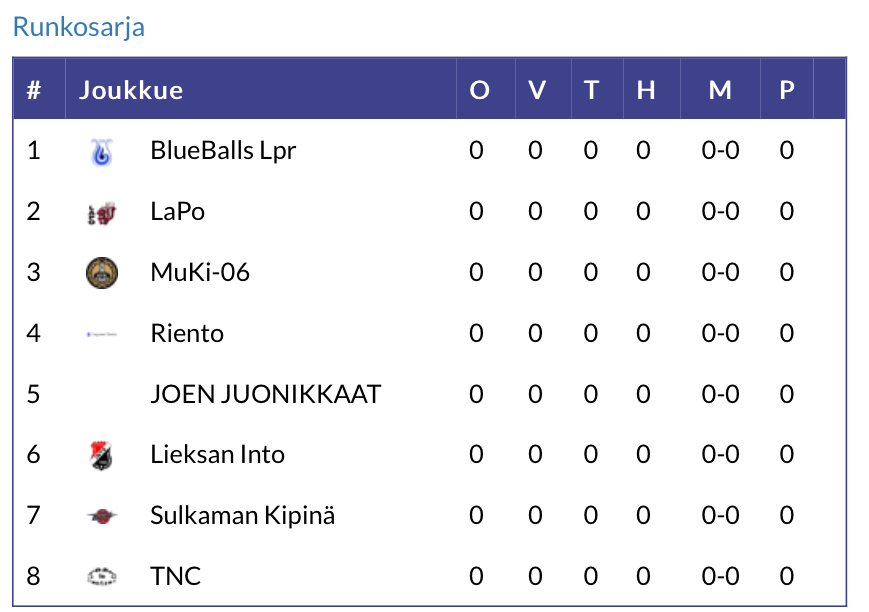The width and height of the screenshot is (869, 612).
Task: Sort by the # rank column header
Action: click(34, 90)
